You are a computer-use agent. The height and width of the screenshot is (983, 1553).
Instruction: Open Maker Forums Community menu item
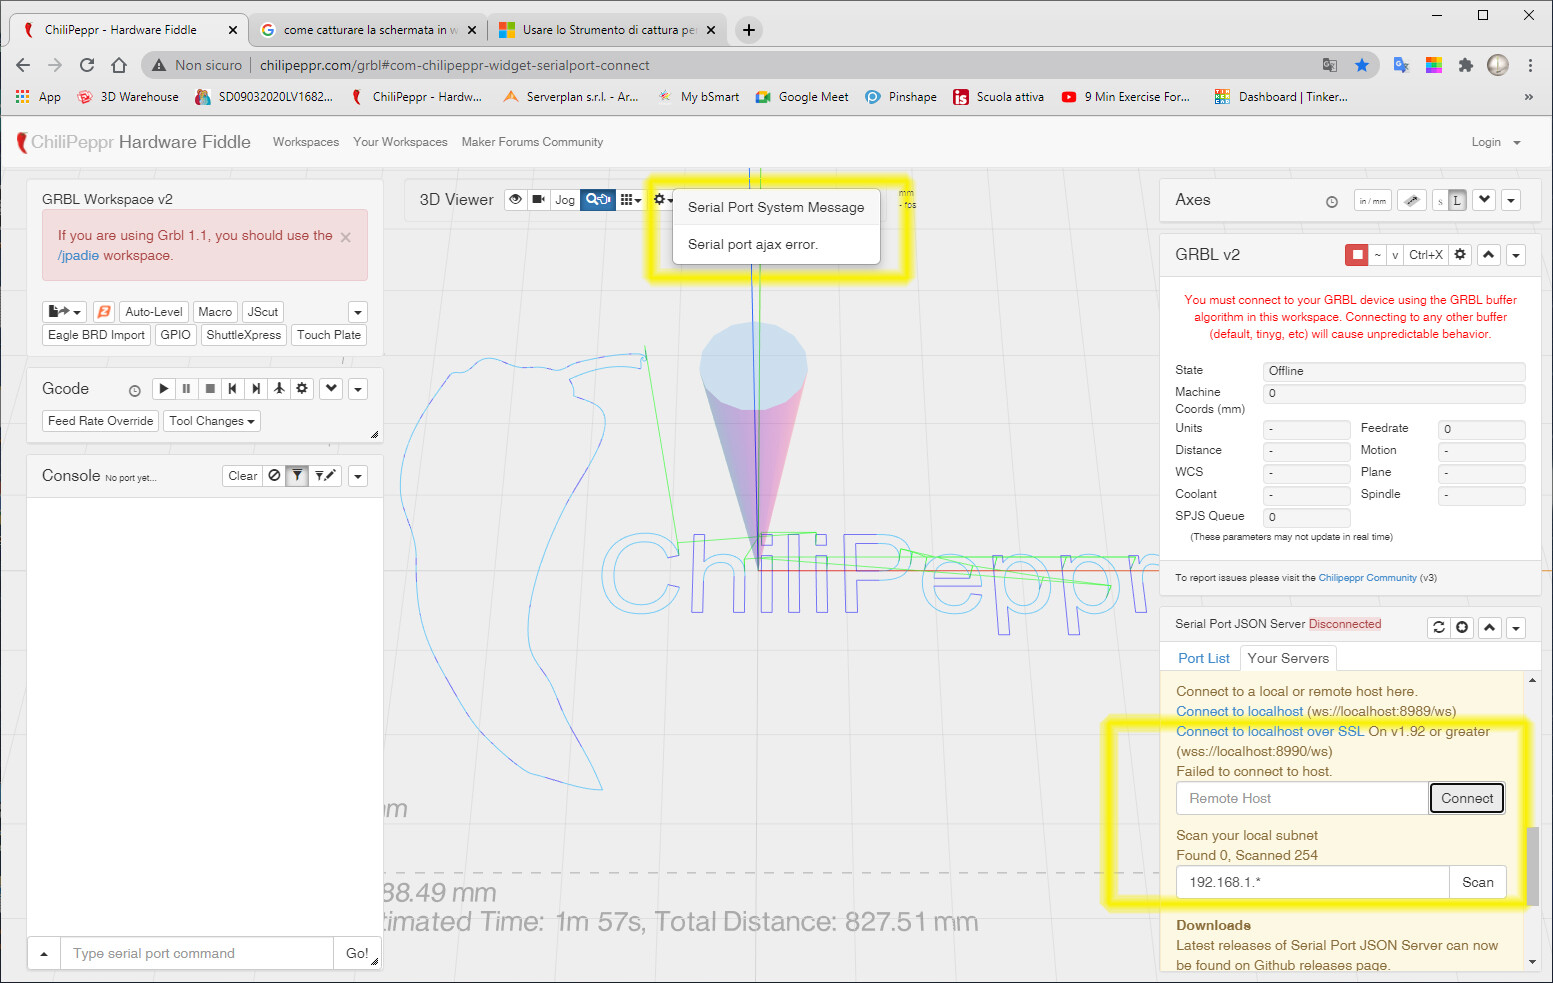[532, 142]
